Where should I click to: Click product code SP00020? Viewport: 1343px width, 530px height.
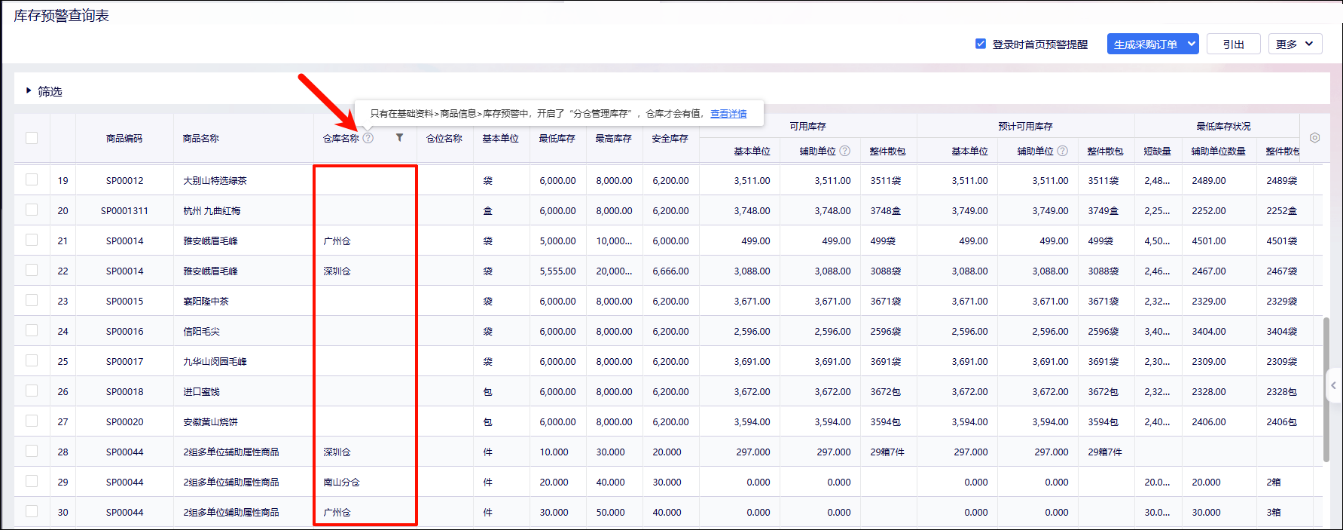point(124,422)
